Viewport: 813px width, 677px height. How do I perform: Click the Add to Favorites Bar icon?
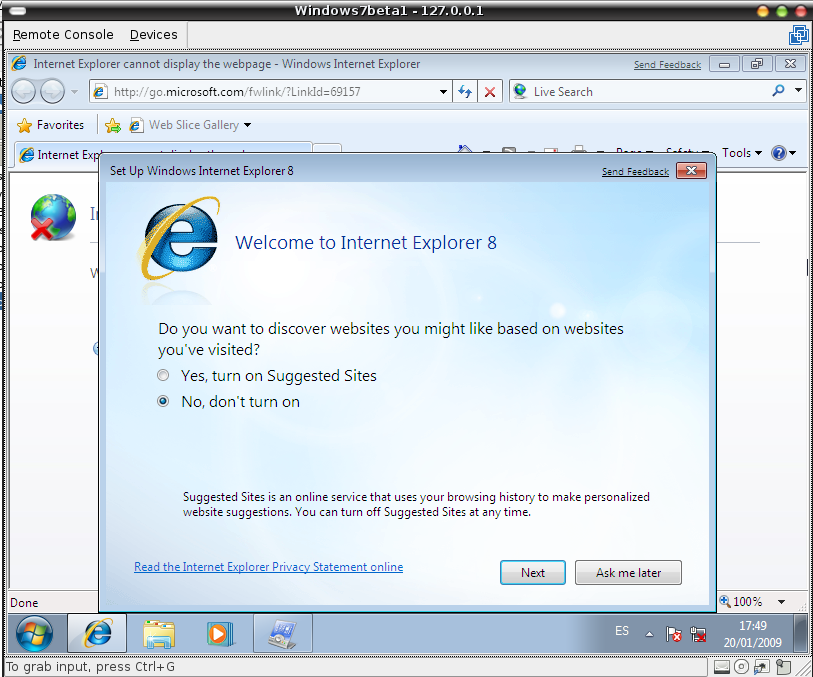113,125
